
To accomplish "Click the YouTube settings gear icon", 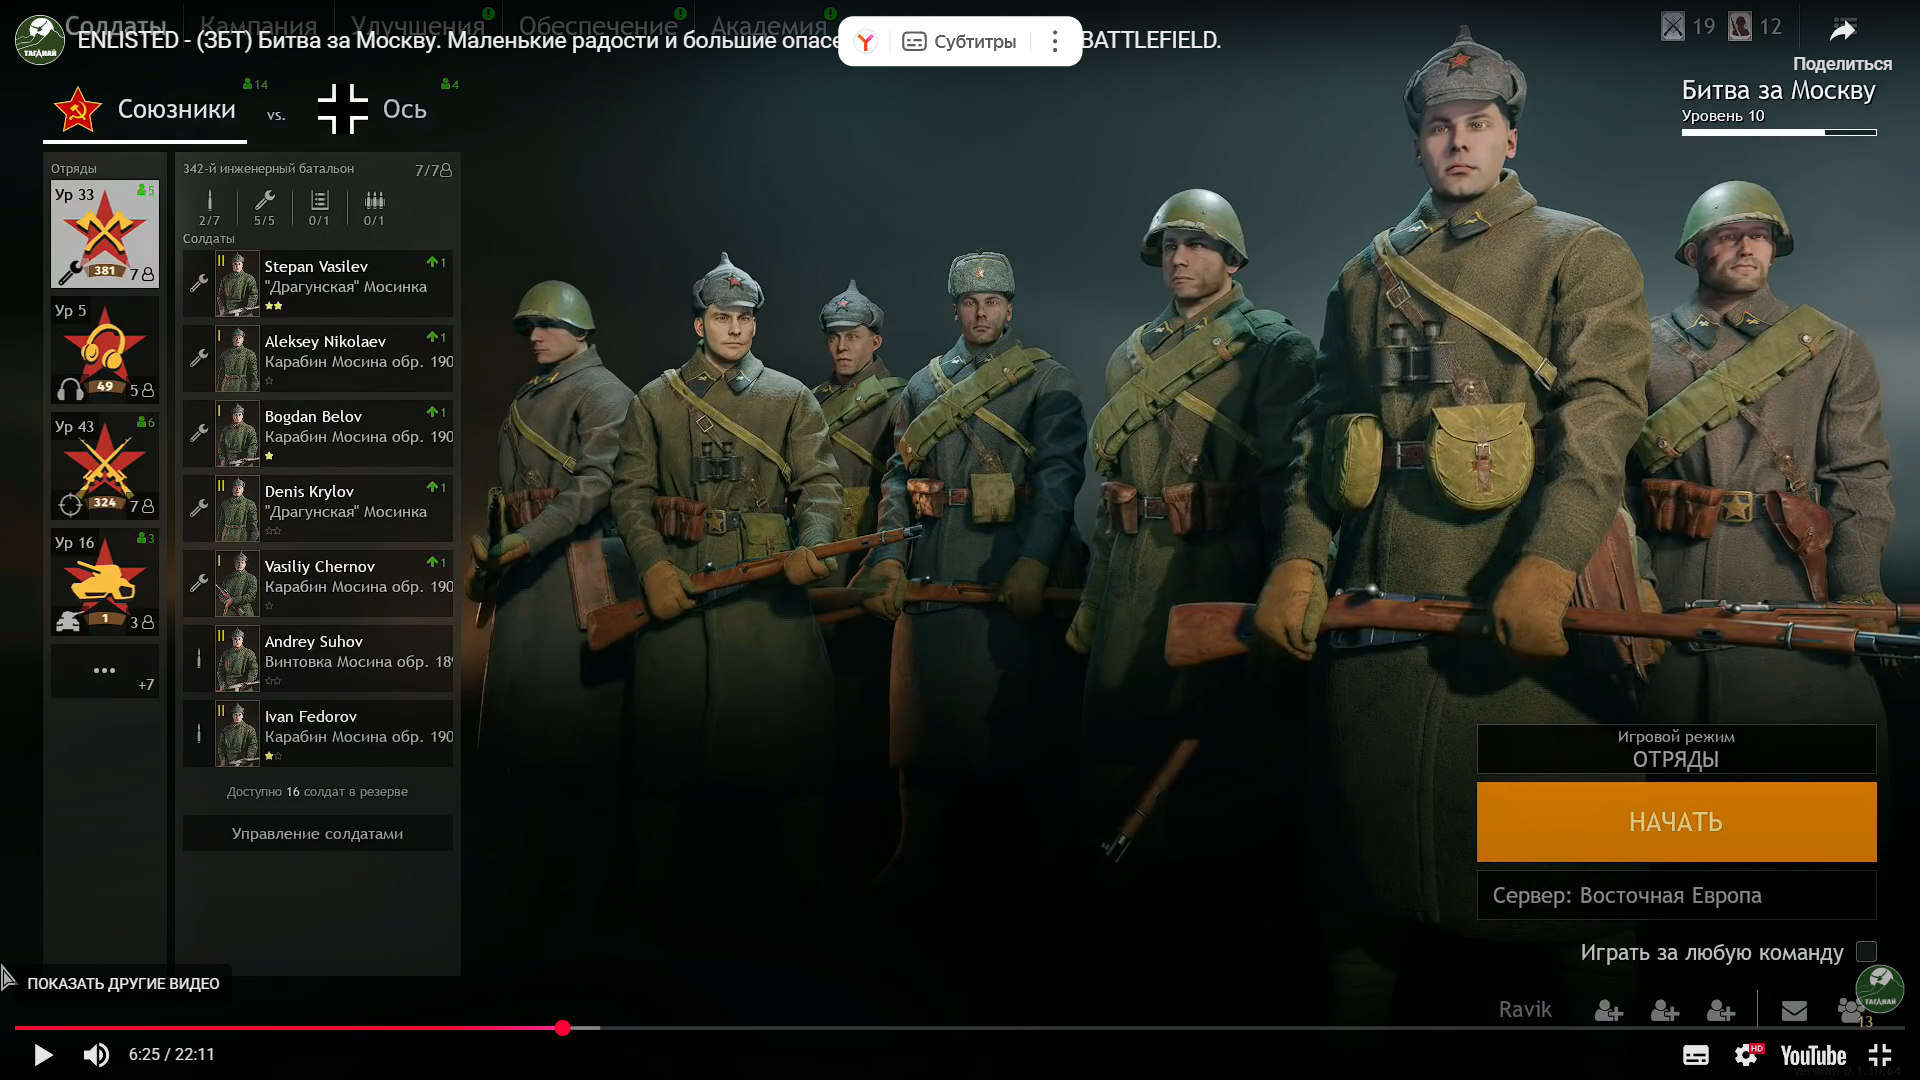I will pyautogui.click(x=1746, y=1055).
